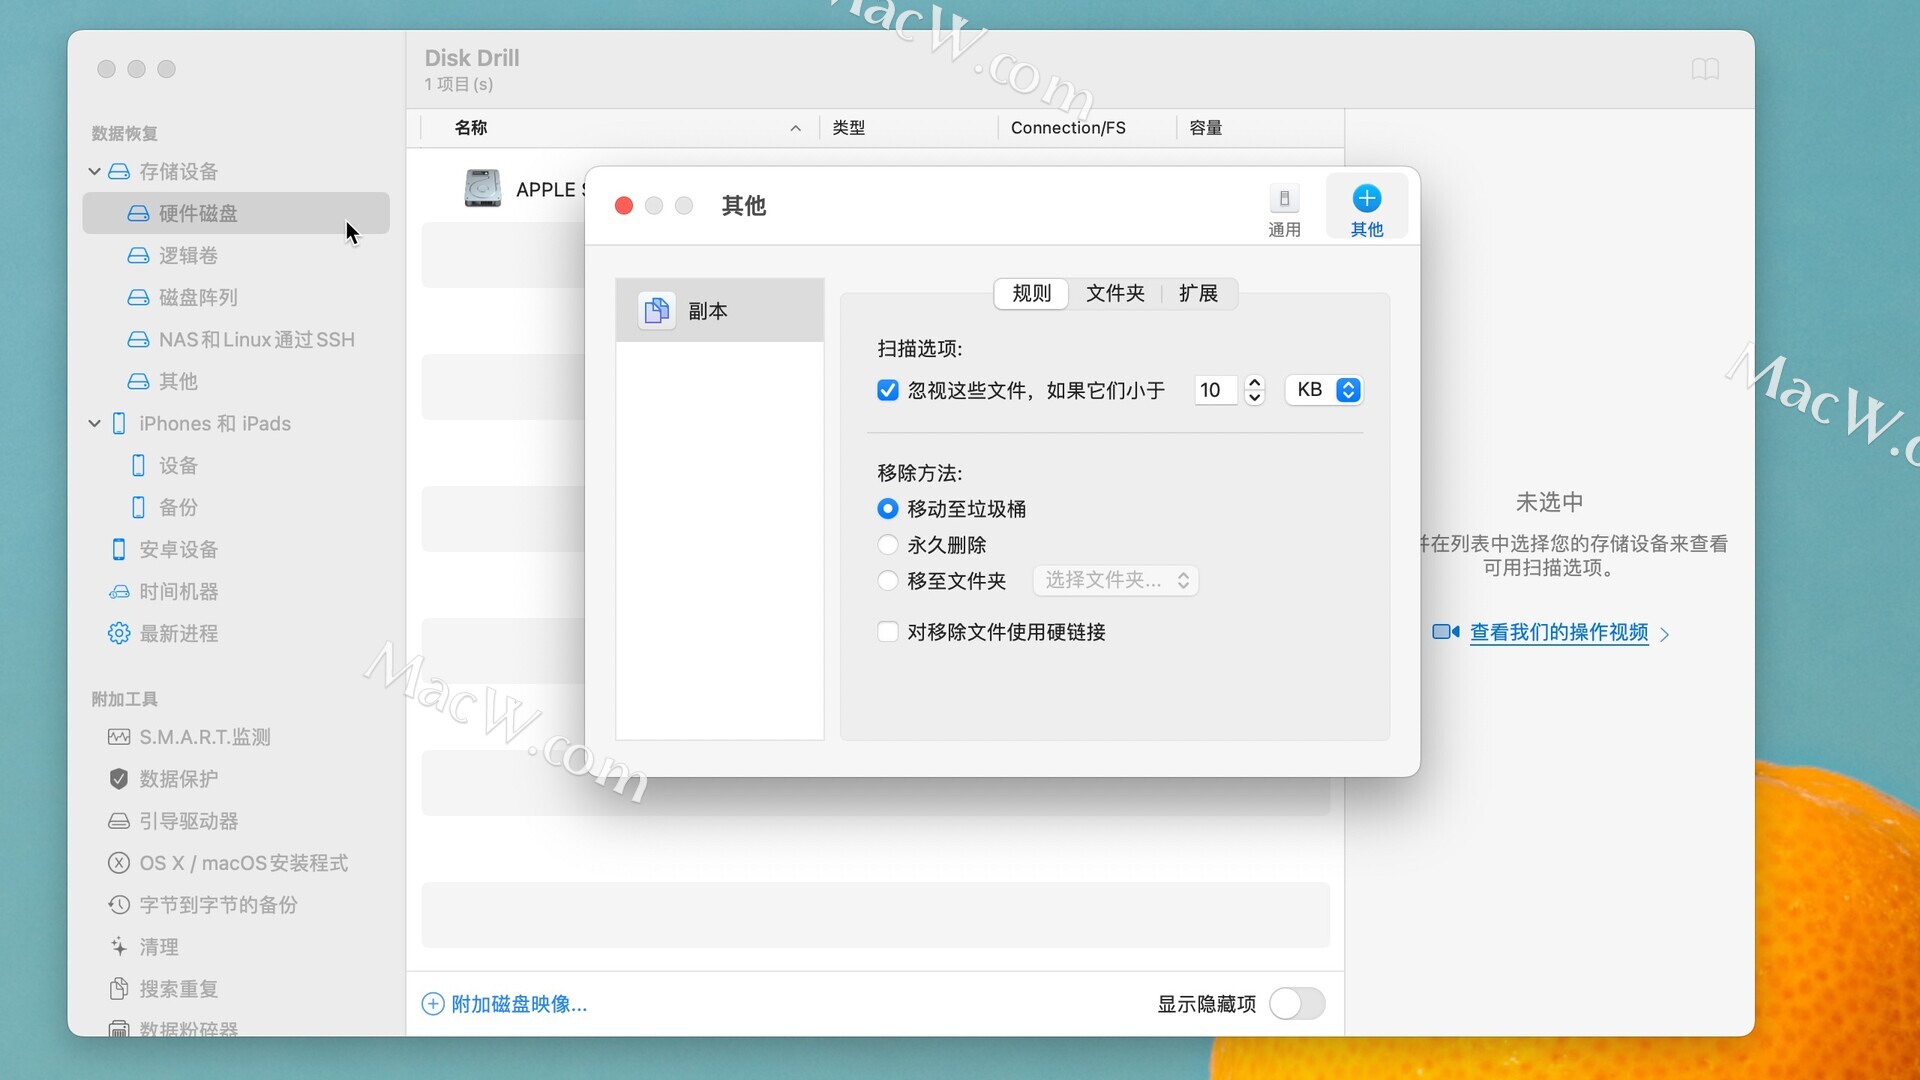Sort by the 名称 column arrow
Image resolution: width=1920 pixels, height=1080 pixels.
pyautogui.click(x=795, y=128)
